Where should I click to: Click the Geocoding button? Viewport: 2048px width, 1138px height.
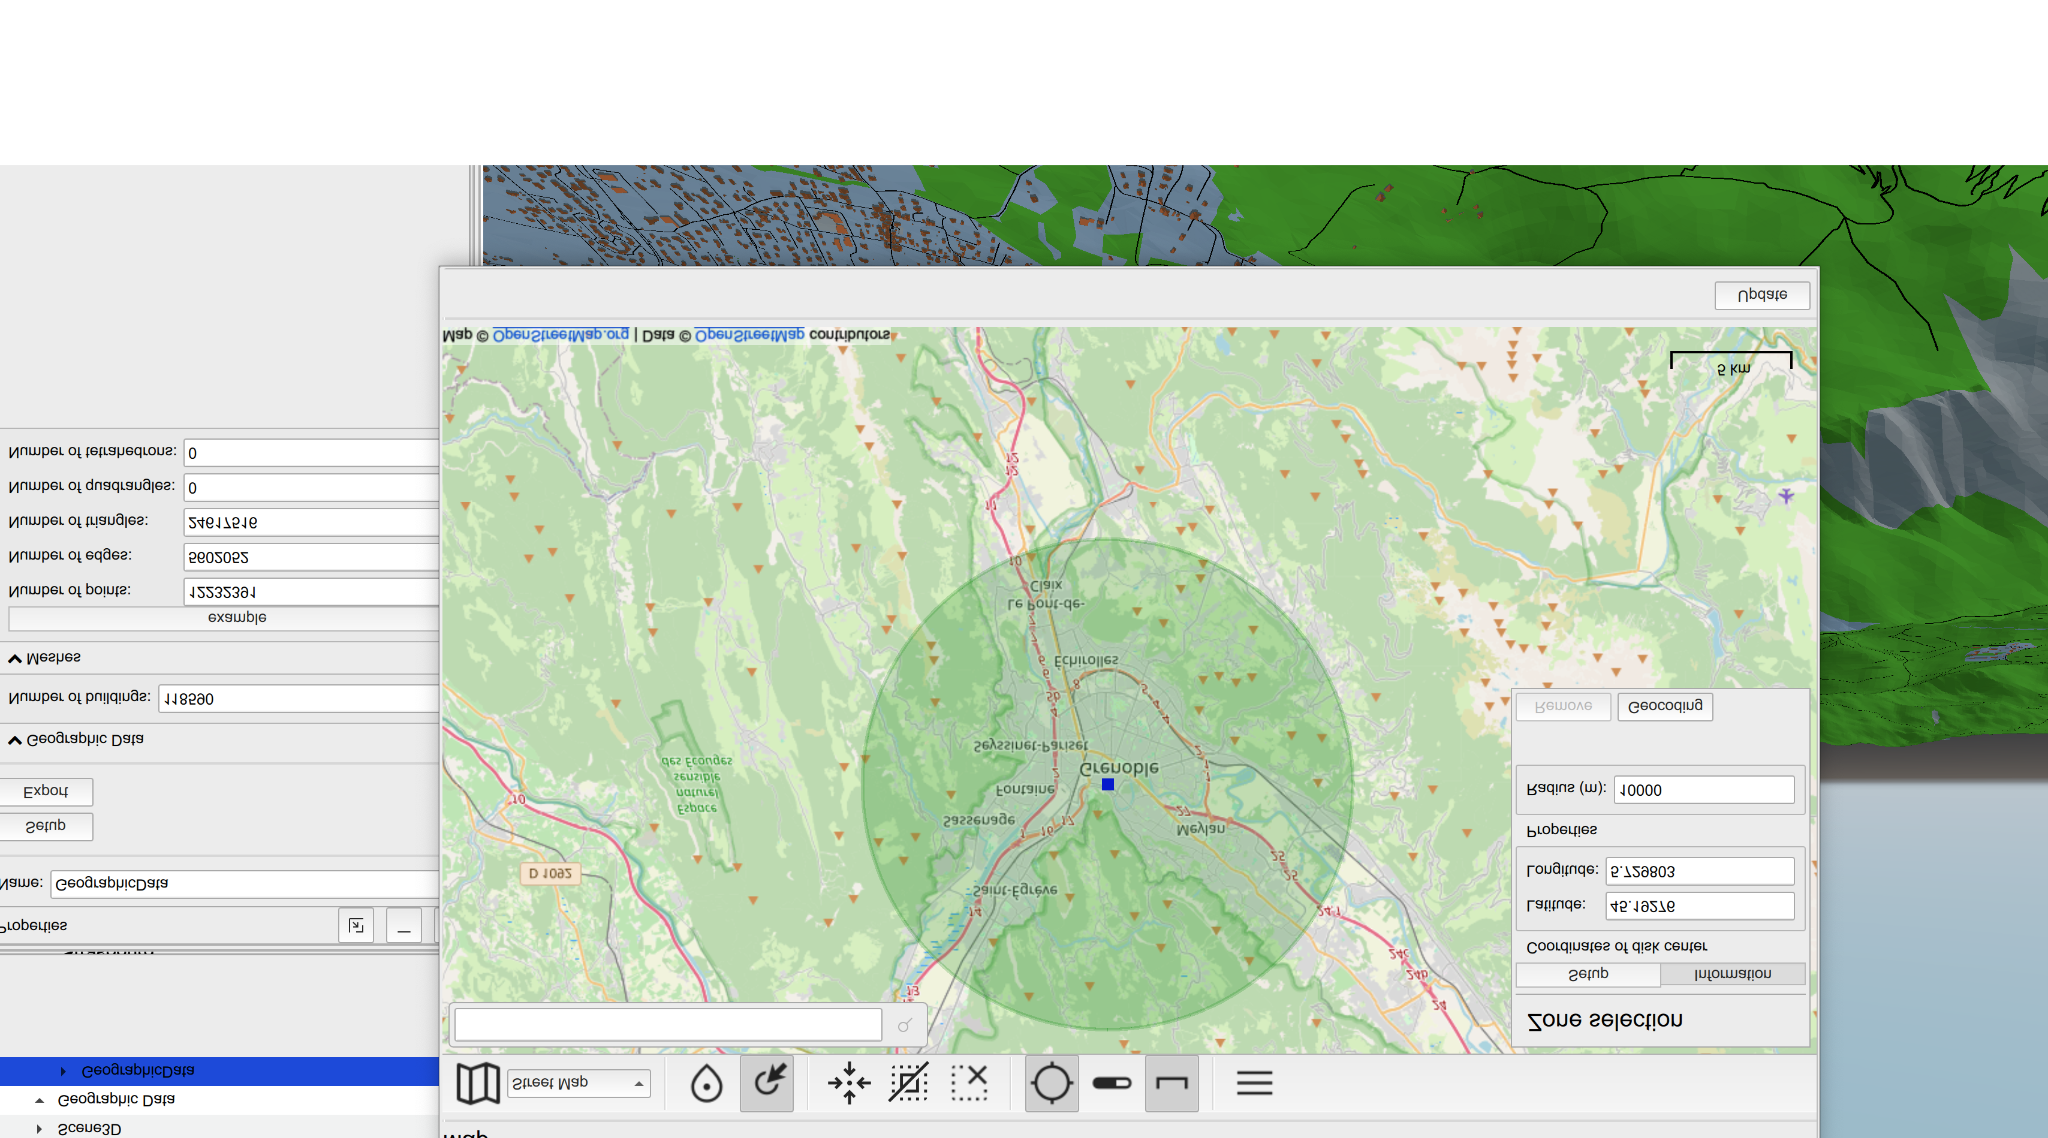[1664, 707]
